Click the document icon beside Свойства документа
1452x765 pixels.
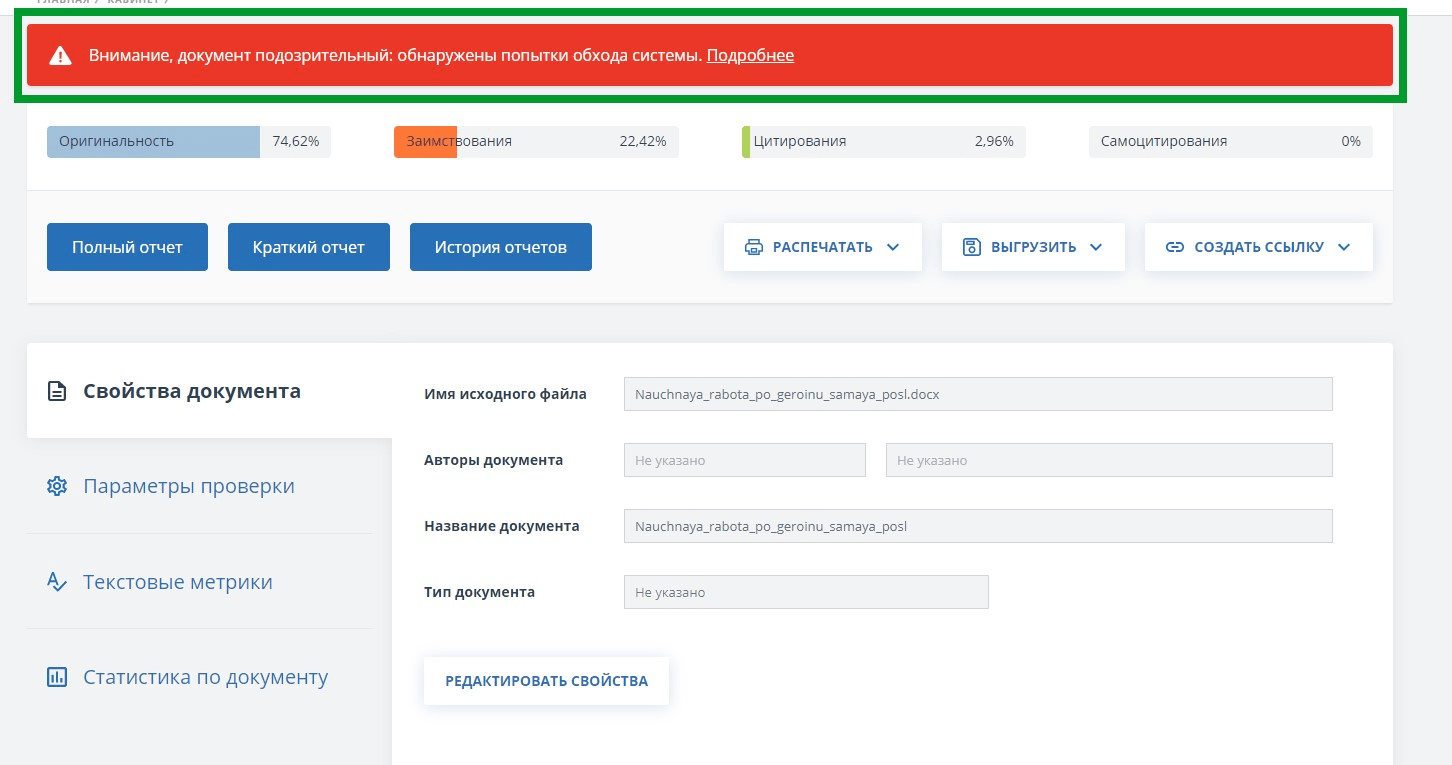57,391
